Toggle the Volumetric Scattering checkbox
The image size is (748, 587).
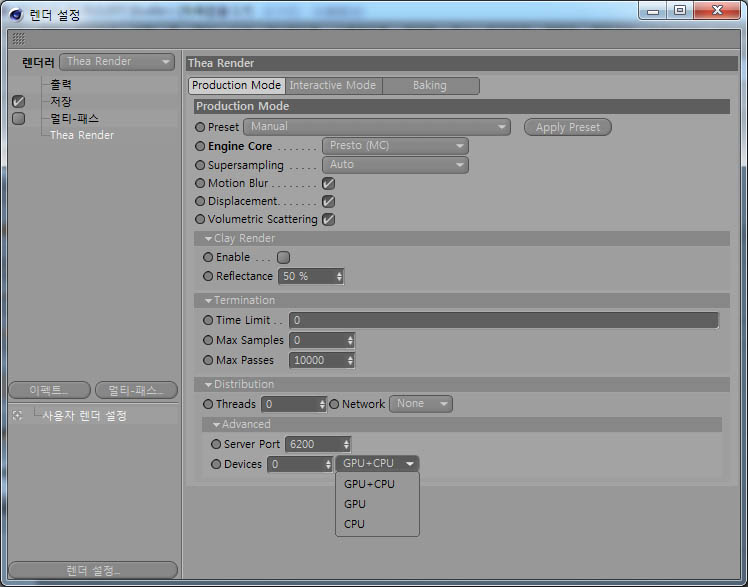[328, 219]
